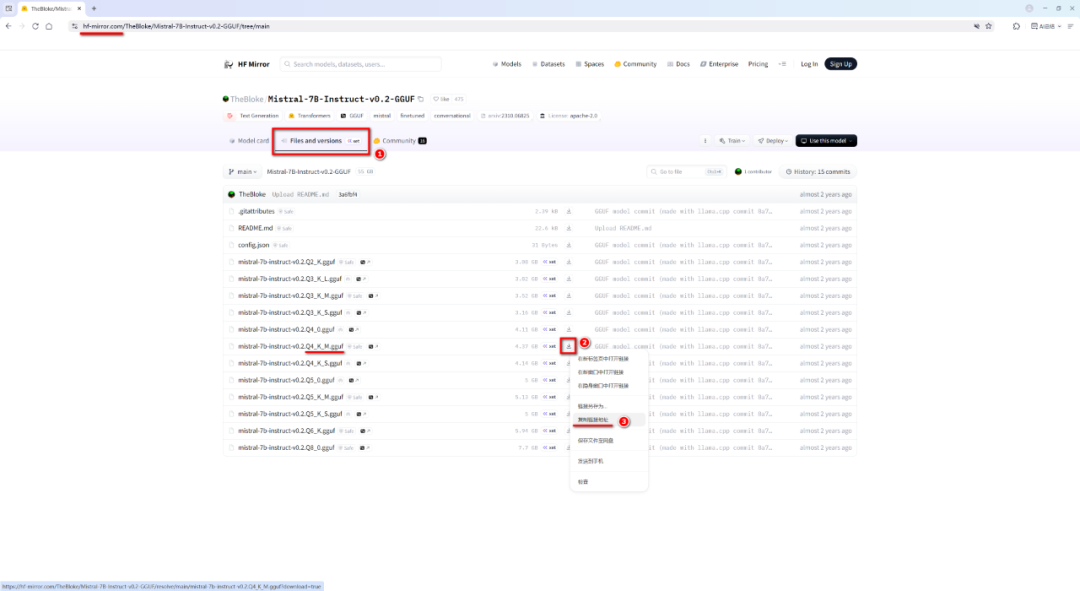Choose the inspect entry in the context menu

583,481
